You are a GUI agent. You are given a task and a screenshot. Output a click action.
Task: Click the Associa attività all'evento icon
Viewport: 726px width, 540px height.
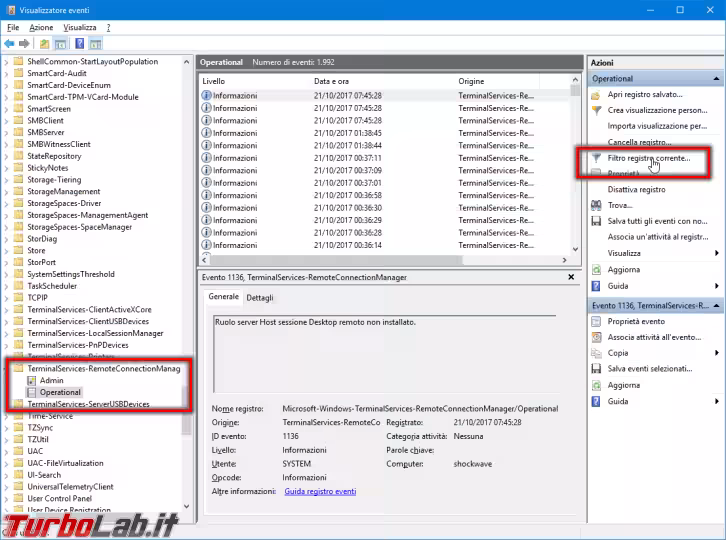tap(596, 337)
